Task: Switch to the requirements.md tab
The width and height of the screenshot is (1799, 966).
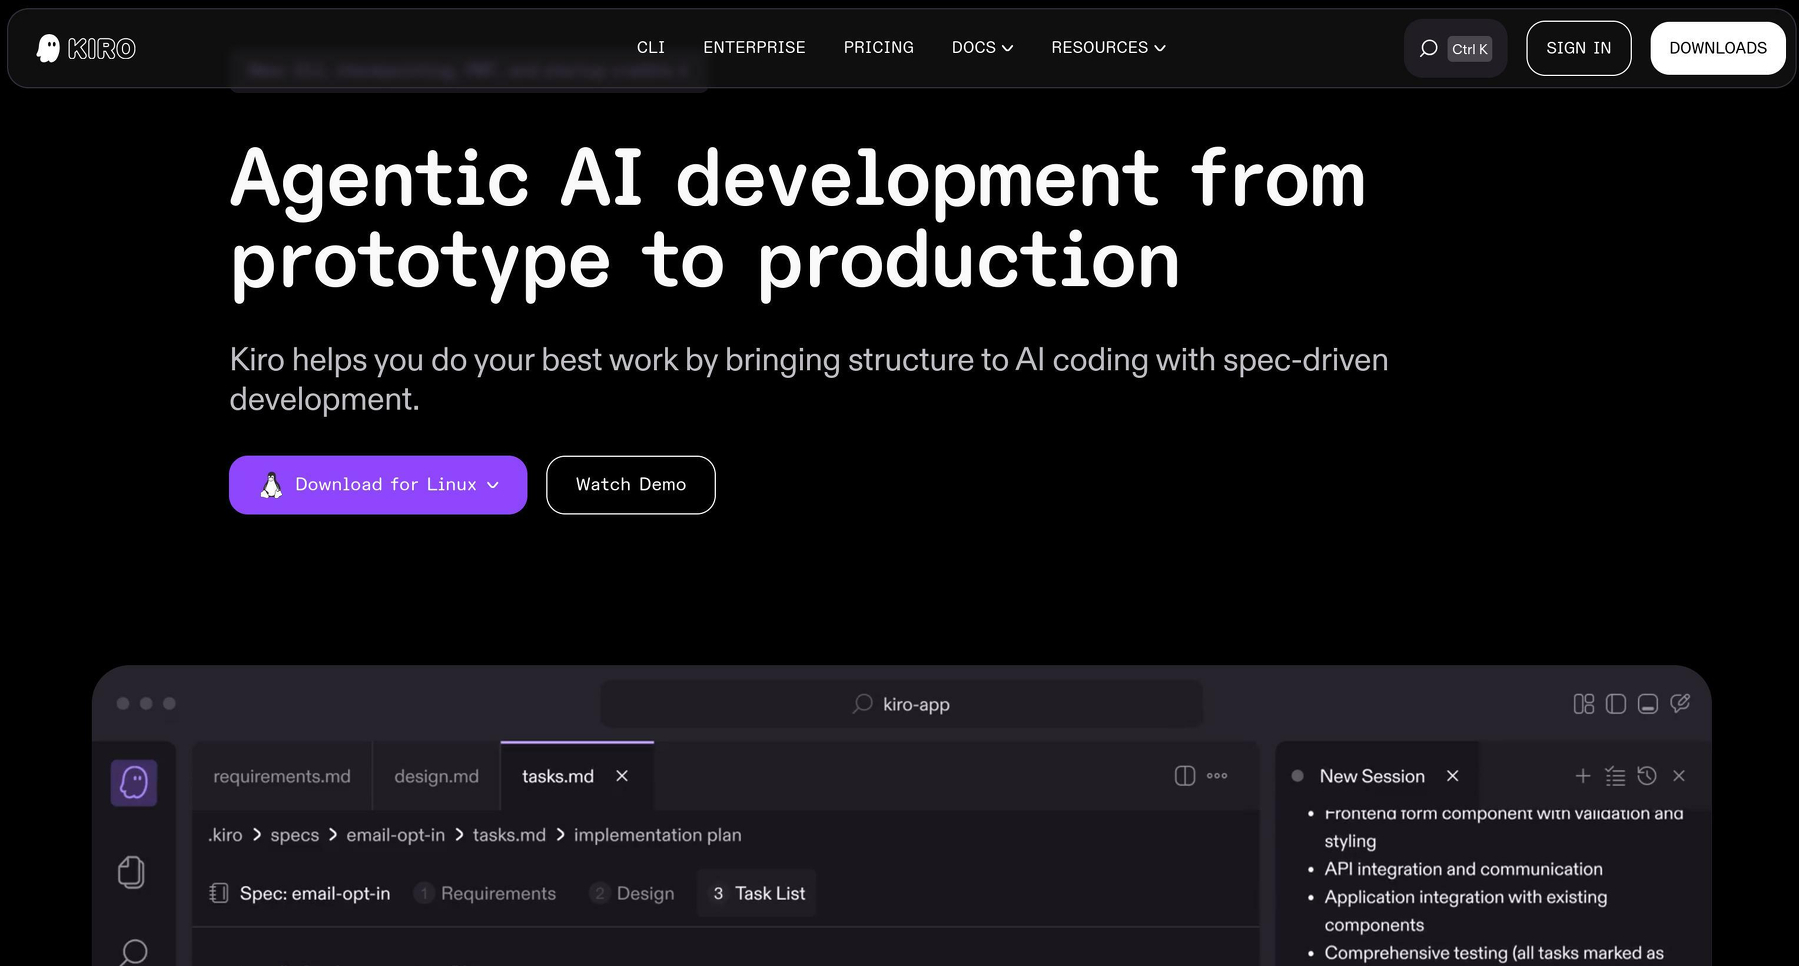Action: point(282,776)
